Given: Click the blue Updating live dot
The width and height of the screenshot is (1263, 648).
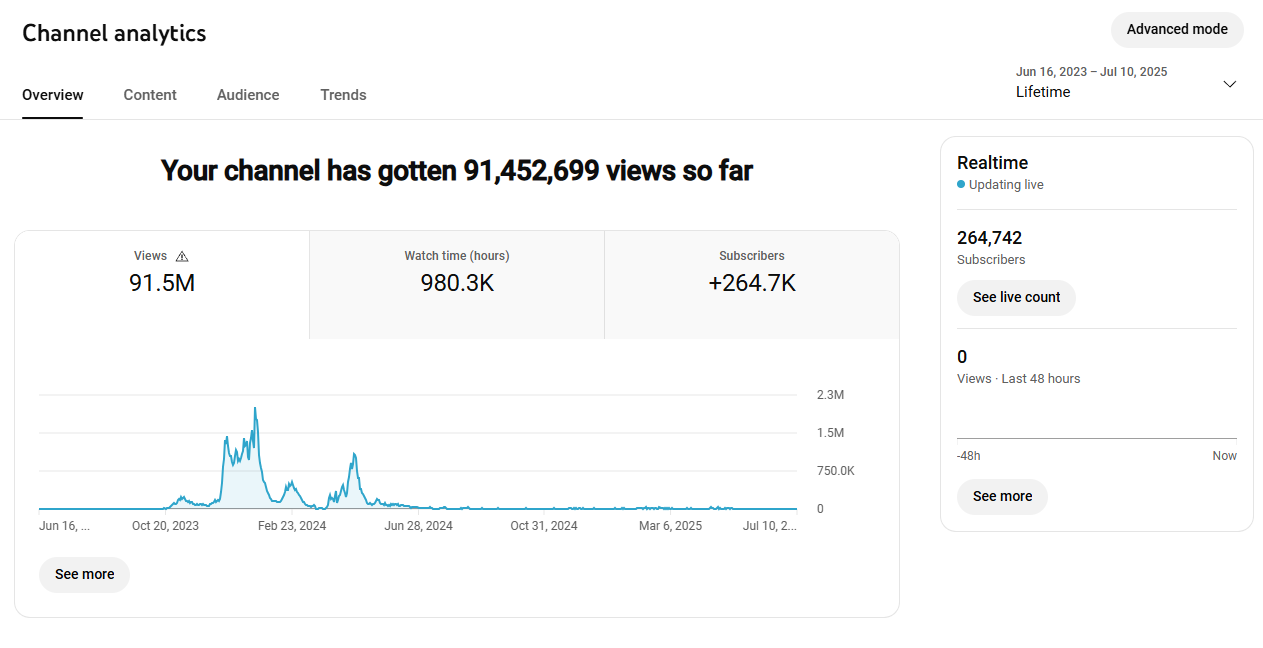Looking at the screenshot, I should tap(961, 185).
